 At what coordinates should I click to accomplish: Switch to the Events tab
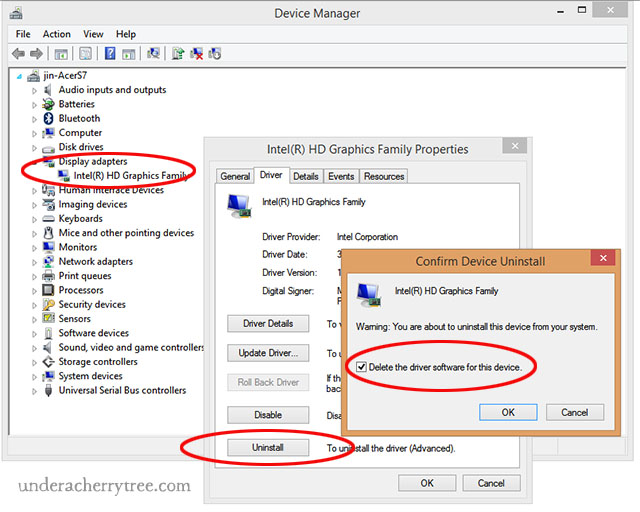(x=341, y=176)
